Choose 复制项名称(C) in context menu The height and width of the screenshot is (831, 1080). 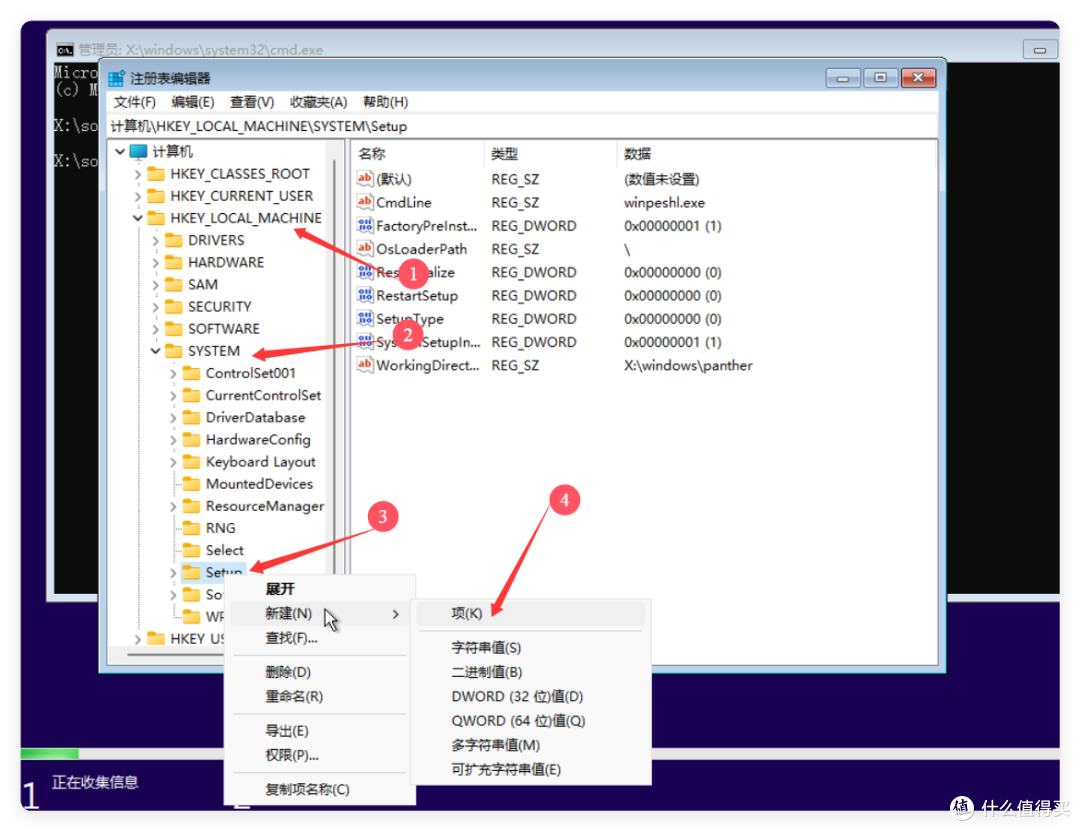(x=320, y=789)
